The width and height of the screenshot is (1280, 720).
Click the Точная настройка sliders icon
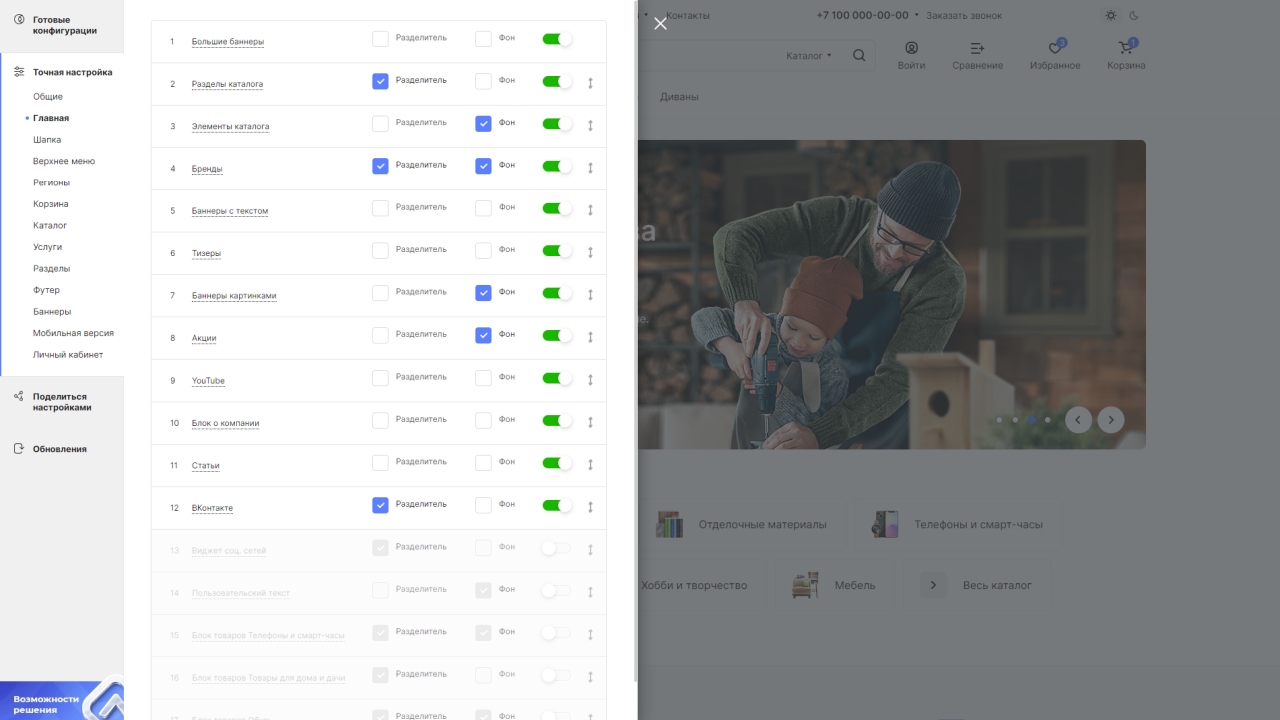[x=19, y=72]
